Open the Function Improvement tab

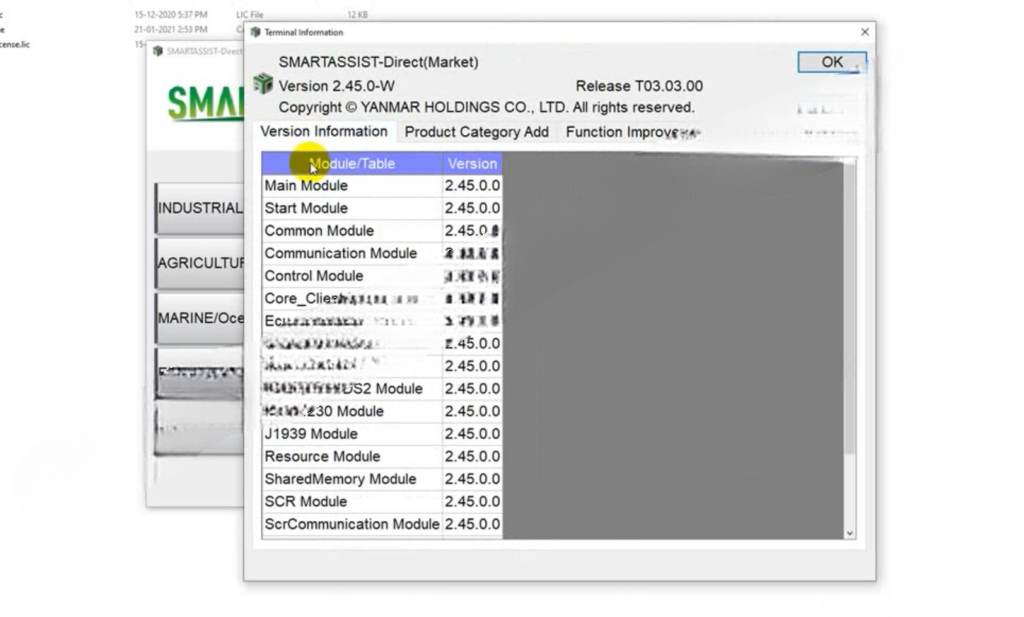631,132
